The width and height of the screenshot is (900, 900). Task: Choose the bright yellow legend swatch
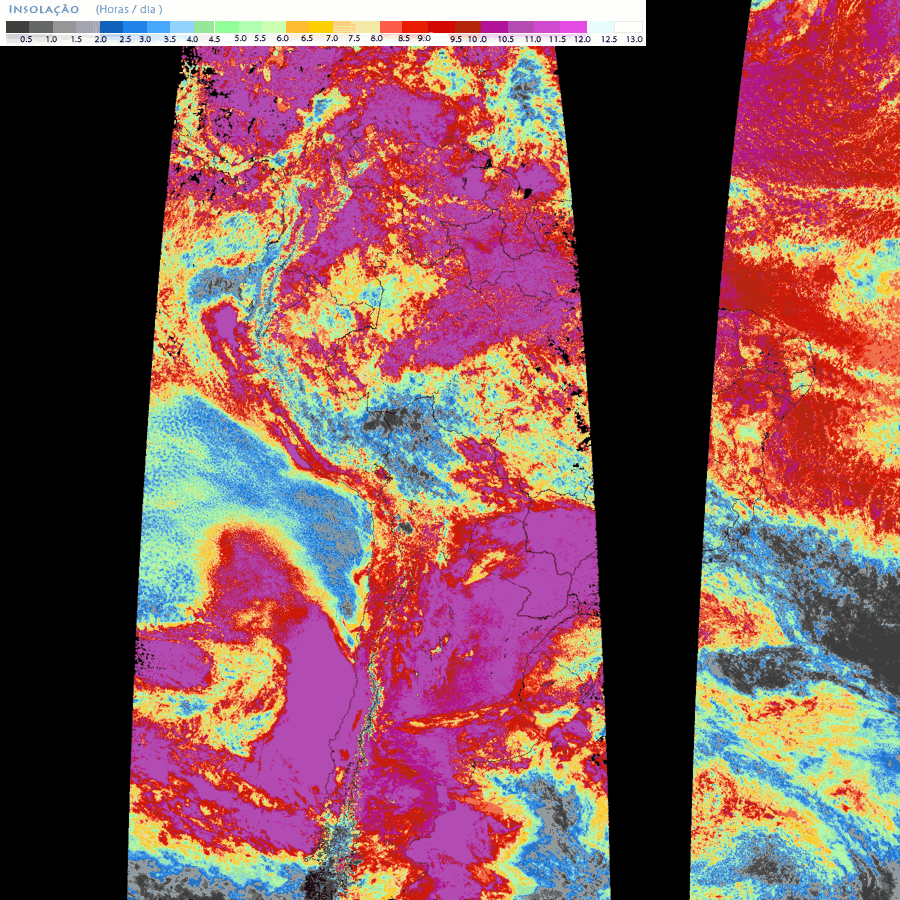(321, 27)
